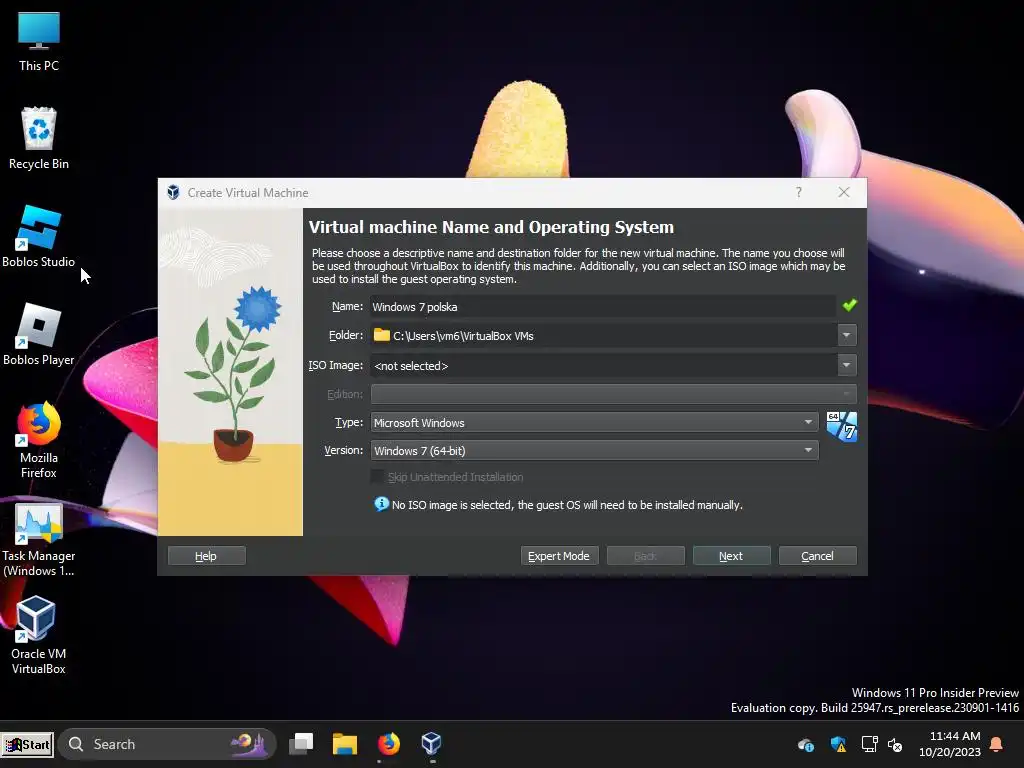Click the search highlight image in the search box
This screenshot has width=1024, height=768.
pos(249,743)
